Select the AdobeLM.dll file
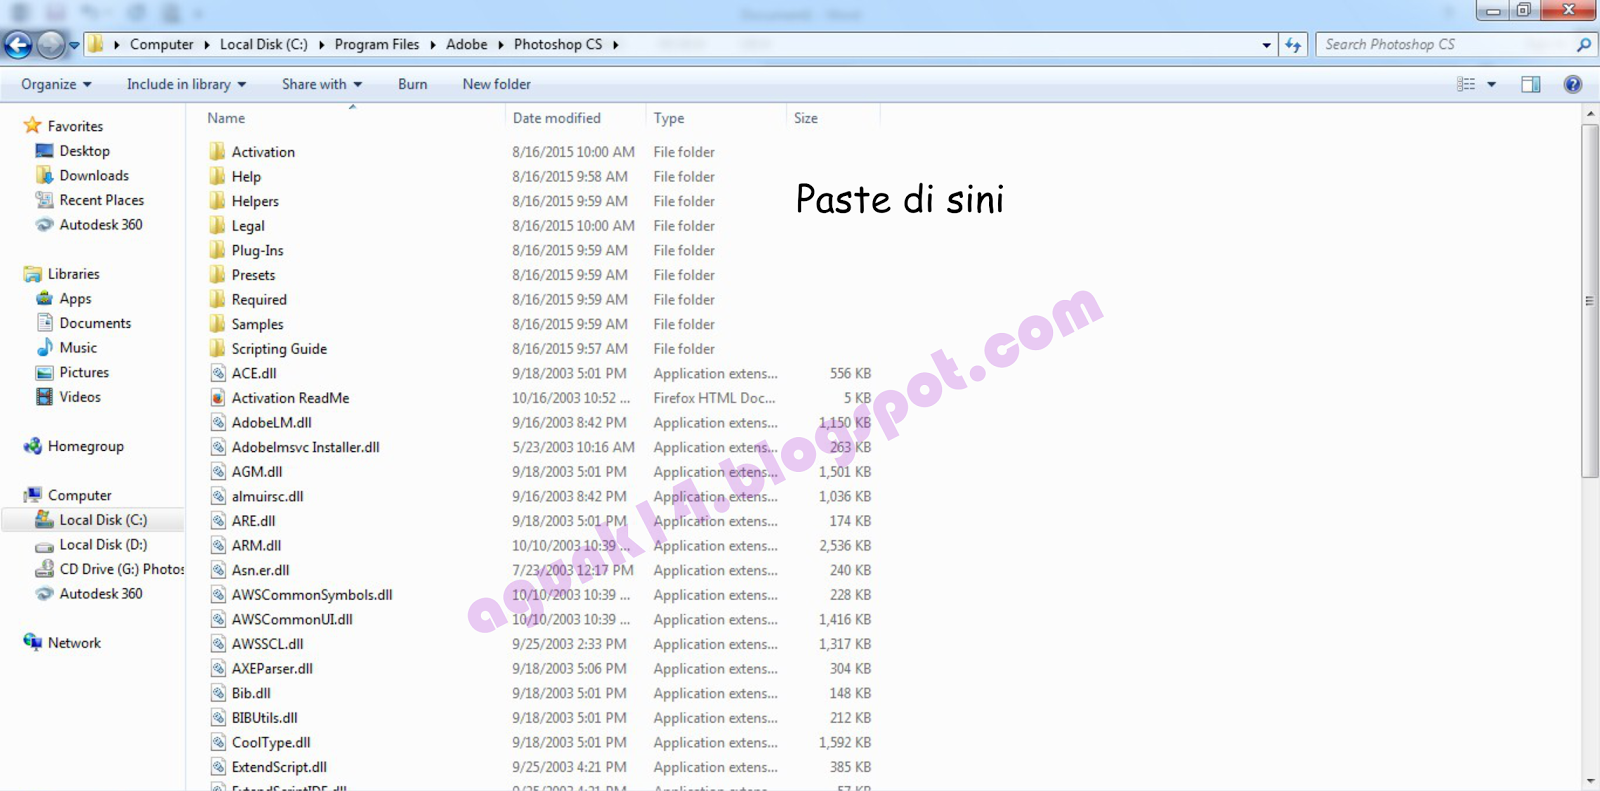 point(271,422)
